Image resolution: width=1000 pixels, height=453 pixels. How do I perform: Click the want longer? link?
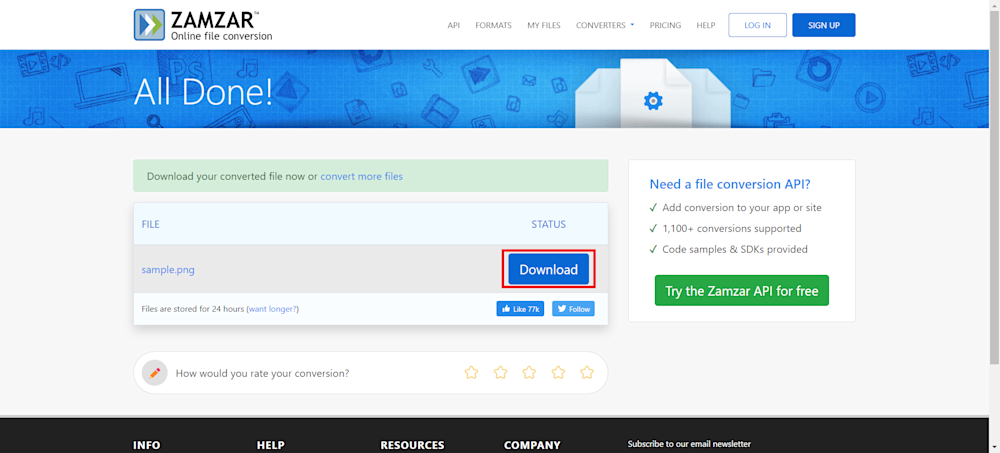pos(273,309)
